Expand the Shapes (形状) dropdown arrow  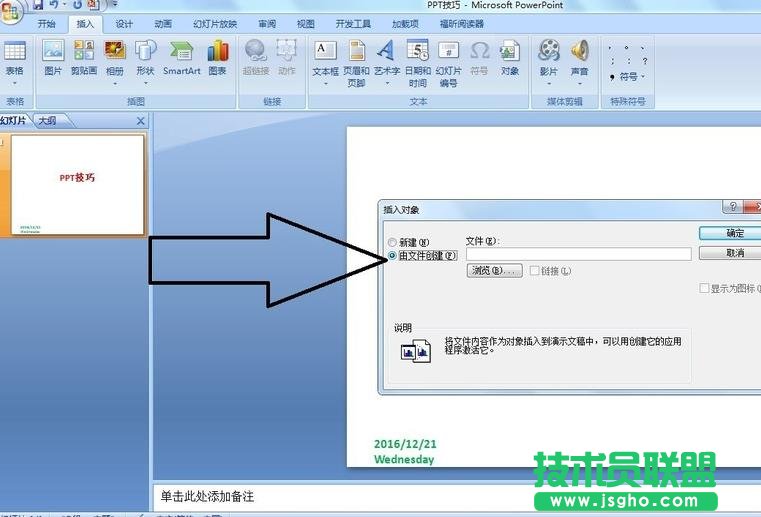click(145, 83)
